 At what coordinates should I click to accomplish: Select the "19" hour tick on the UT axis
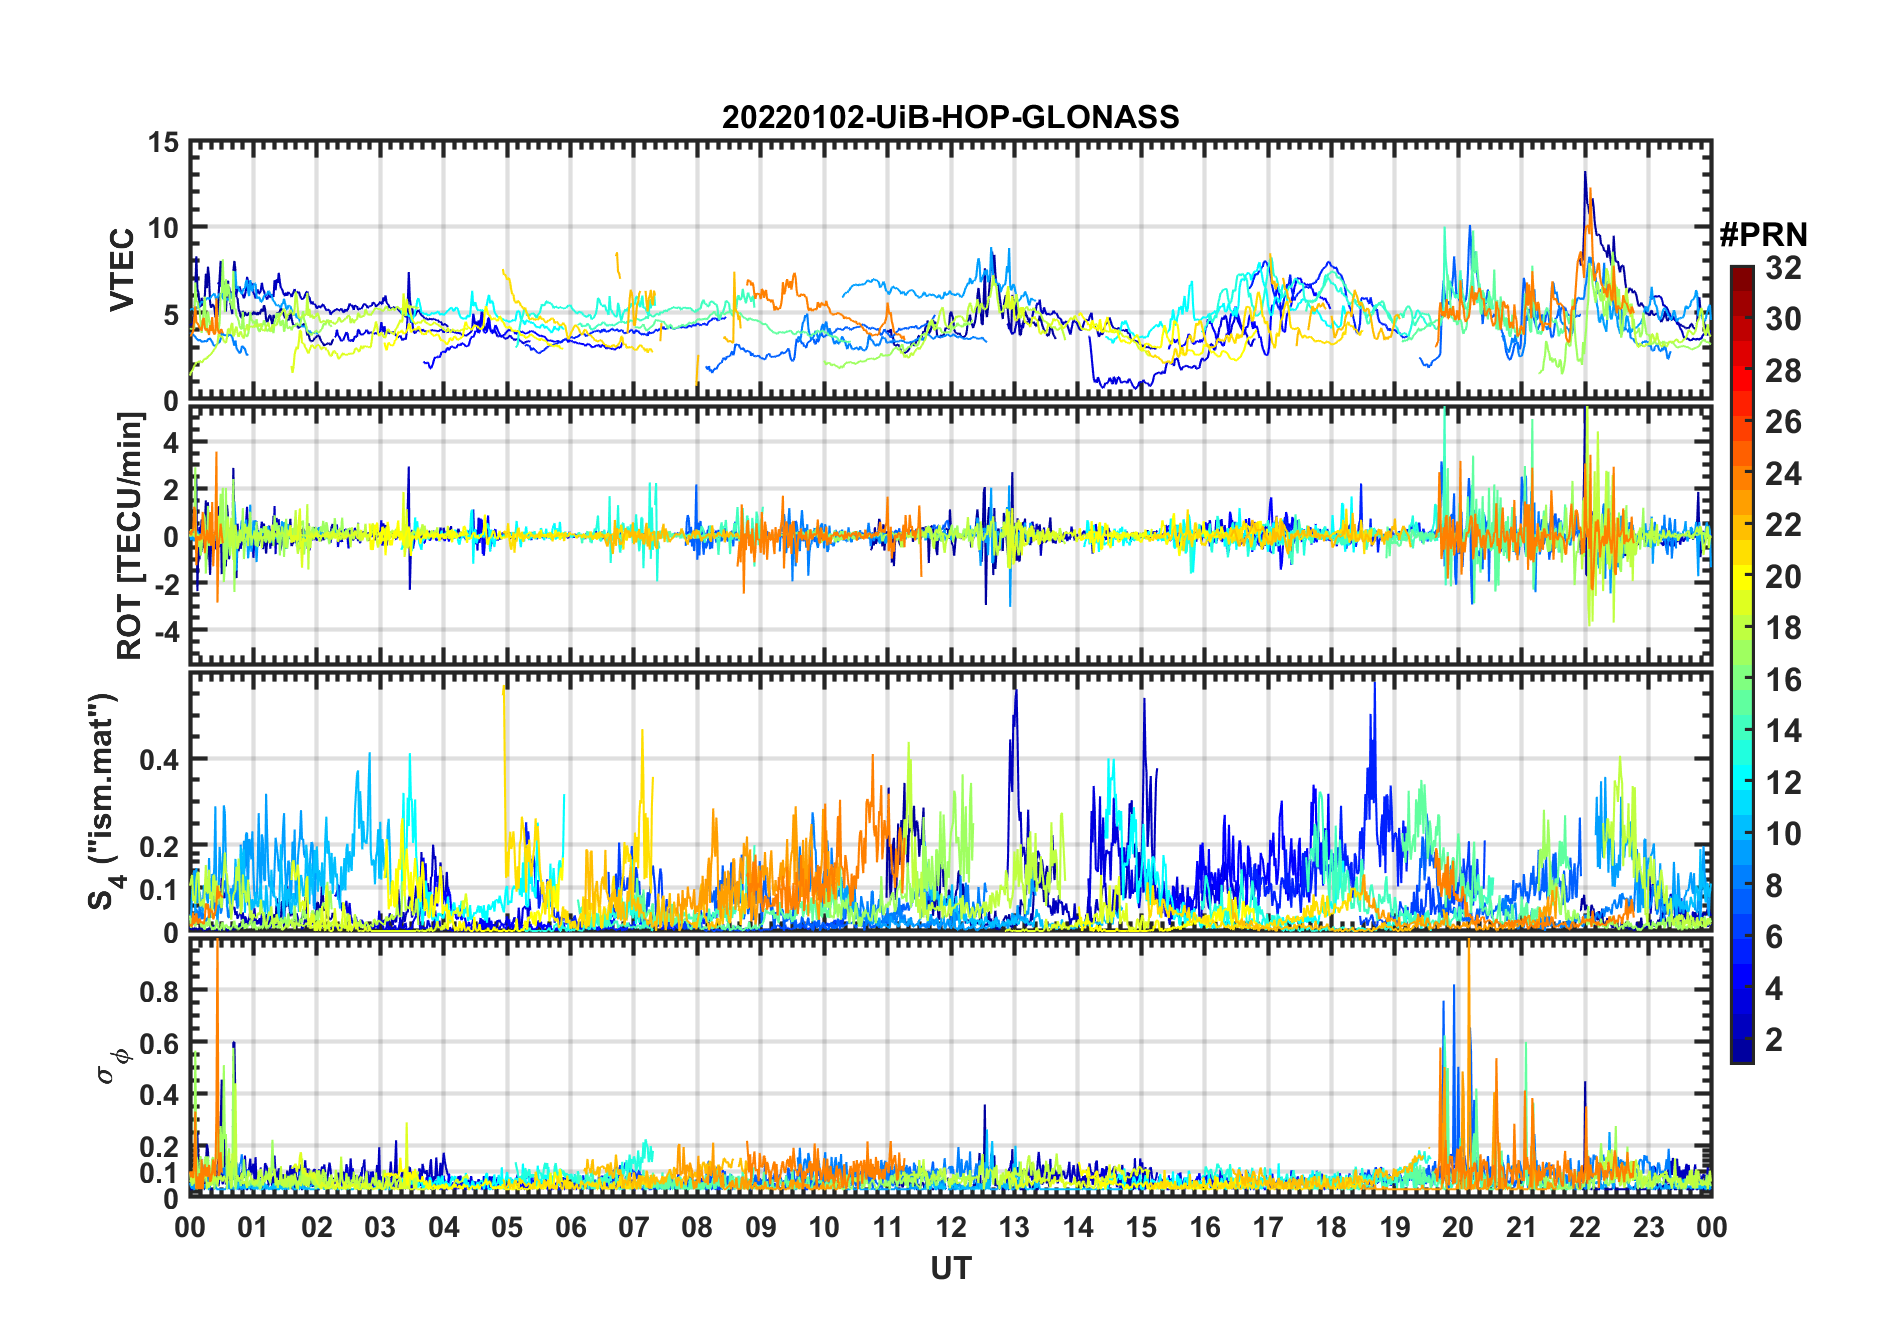[1395, 1228]
